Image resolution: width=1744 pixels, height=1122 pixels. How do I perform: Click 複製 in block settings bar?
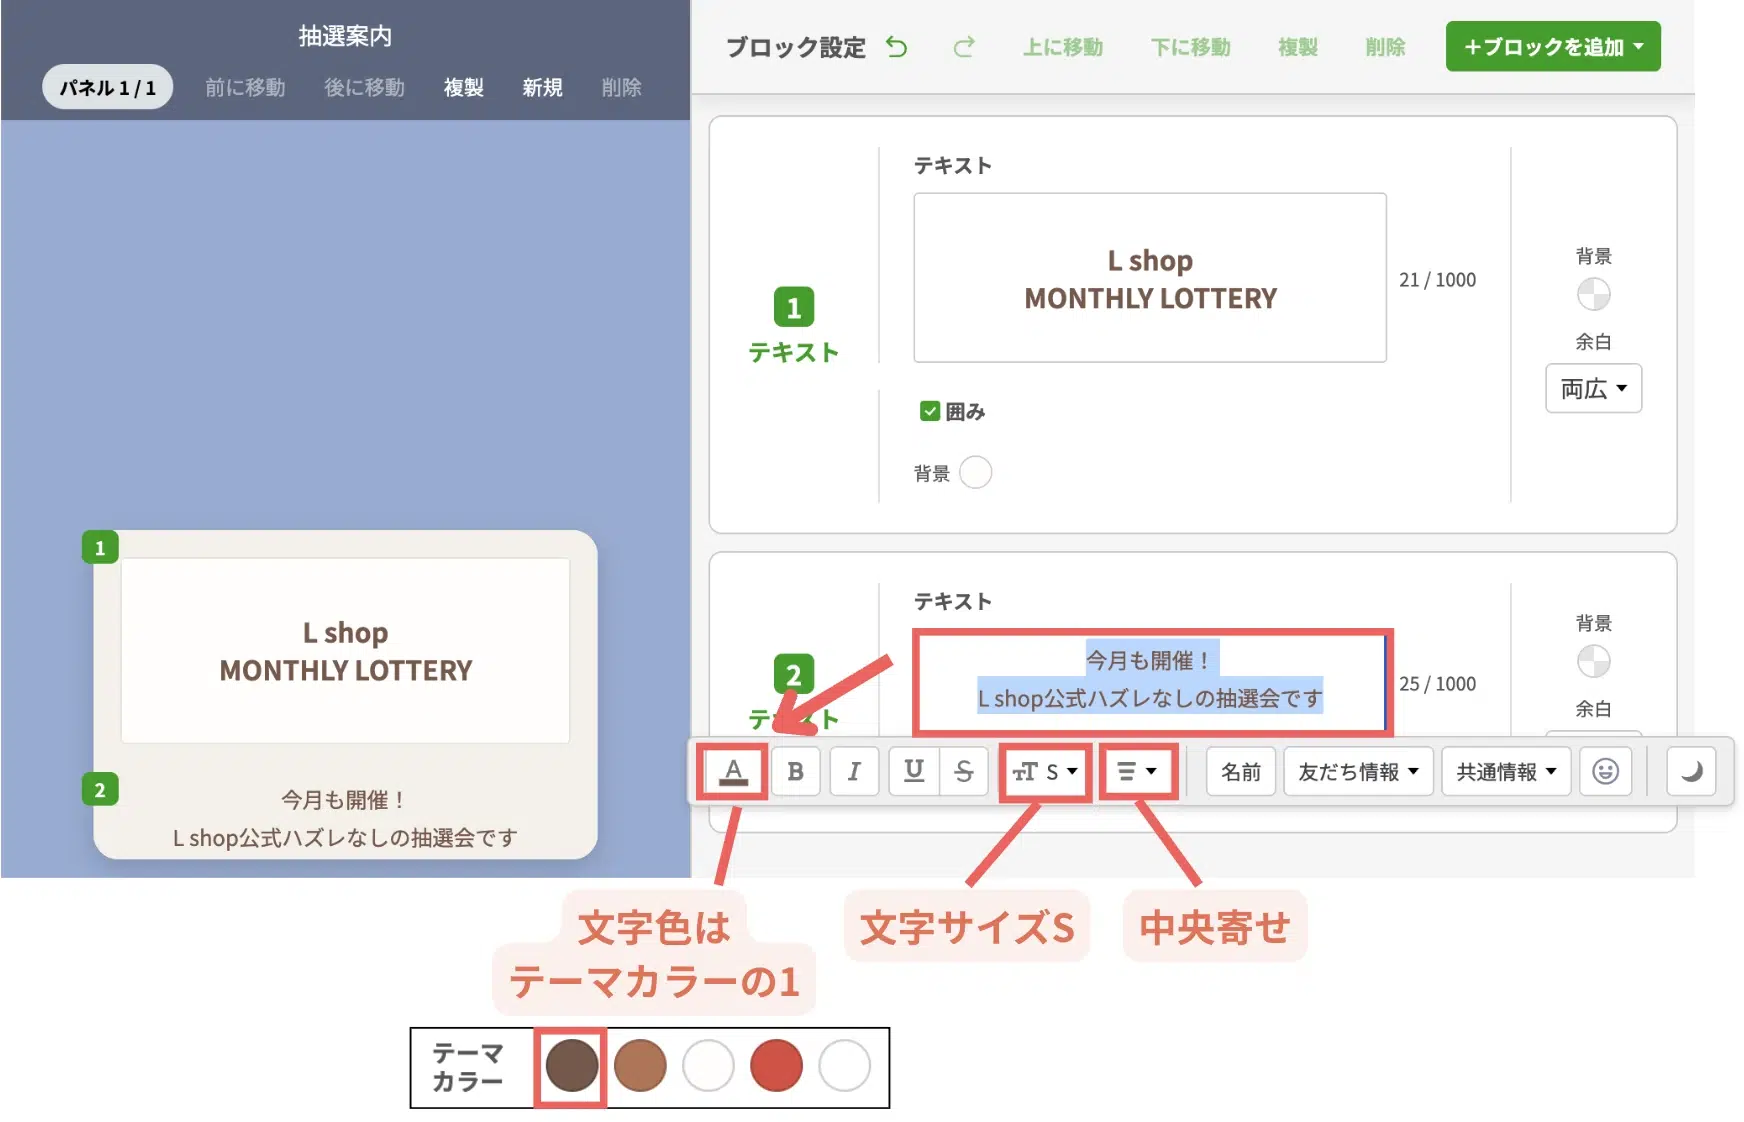click(x=1298, y=47)
